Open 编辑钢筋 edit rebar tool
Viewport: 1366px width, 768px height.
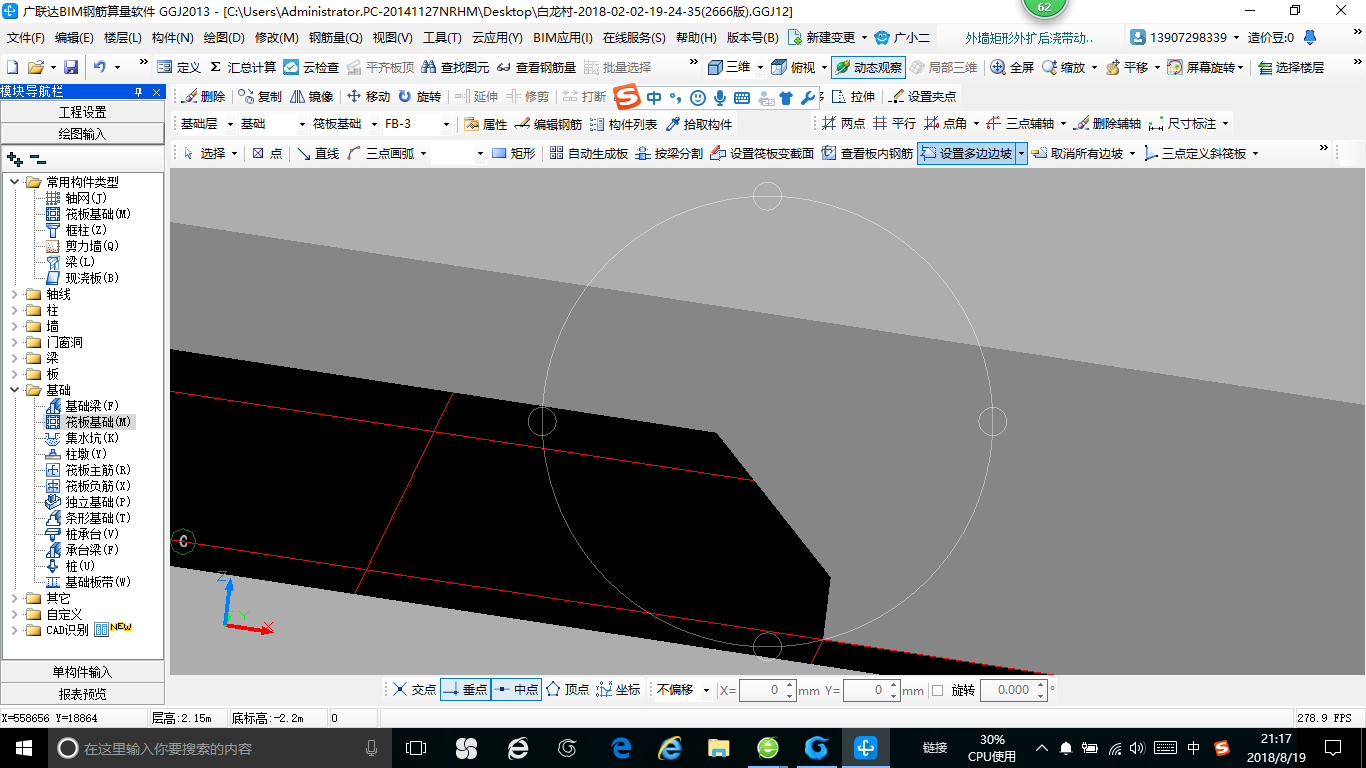548,124
